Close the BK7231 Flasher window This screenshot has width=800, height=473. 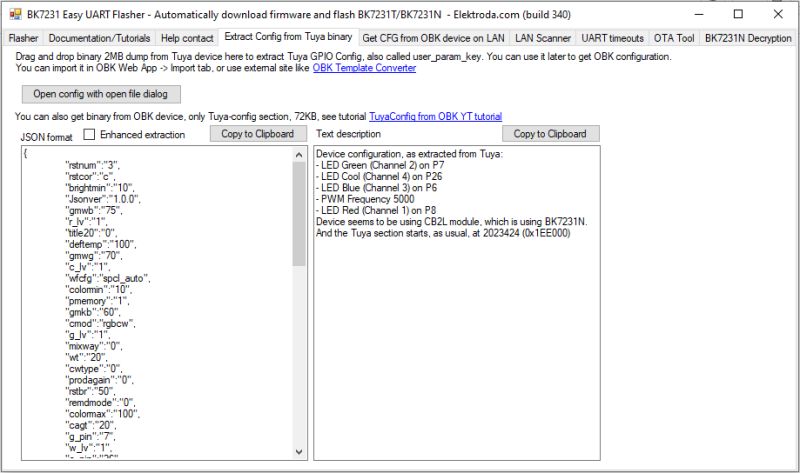pyautogui.click(x=778, y=14)
